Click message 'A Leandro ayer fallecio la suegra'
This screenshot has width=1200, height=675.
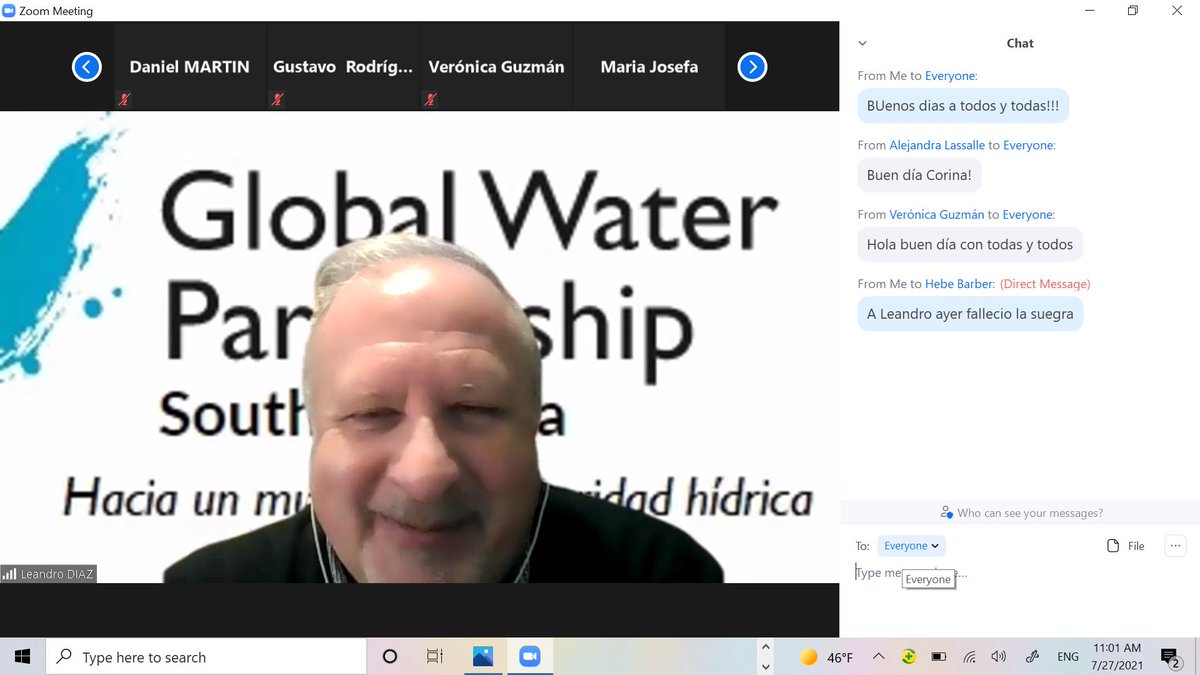970,313
